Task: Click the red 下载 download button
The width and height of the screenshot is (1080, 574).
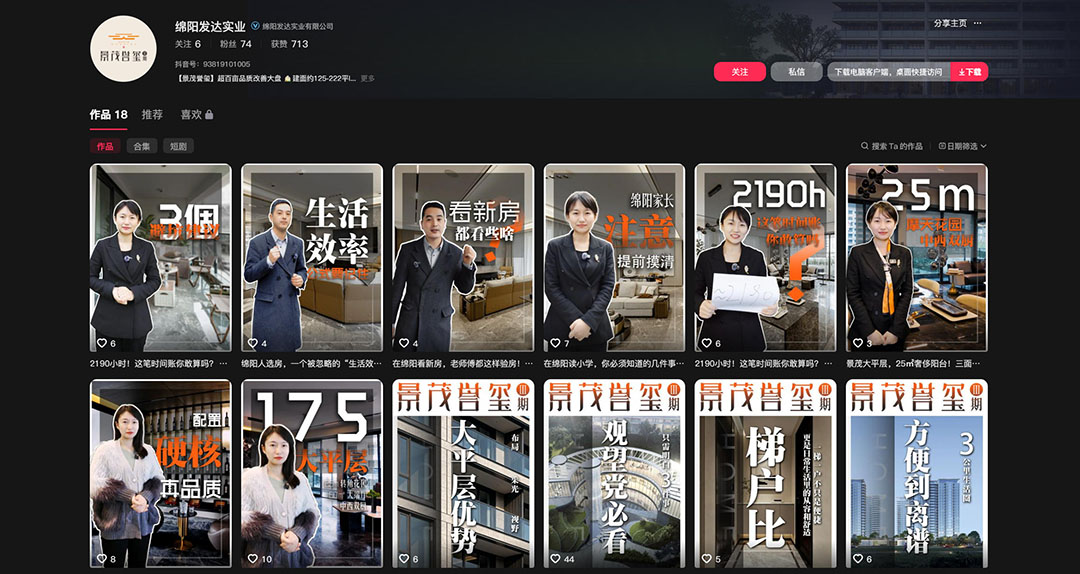Action: [969, 72]
